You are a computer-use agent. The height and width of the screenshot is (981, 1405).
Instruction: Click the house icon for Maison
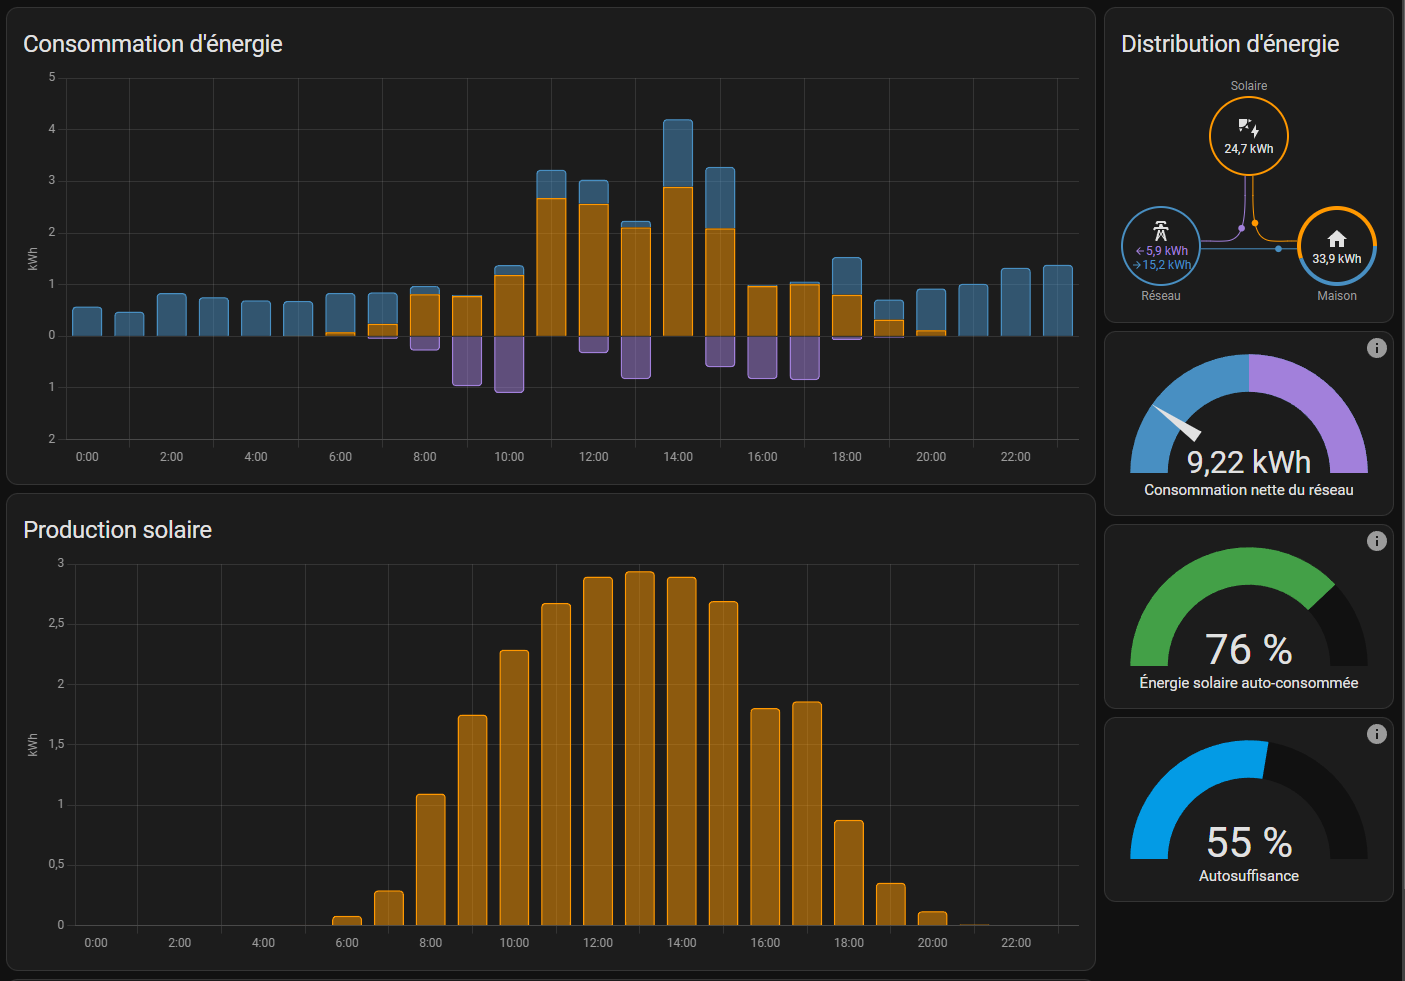(x=1336, y=239)
